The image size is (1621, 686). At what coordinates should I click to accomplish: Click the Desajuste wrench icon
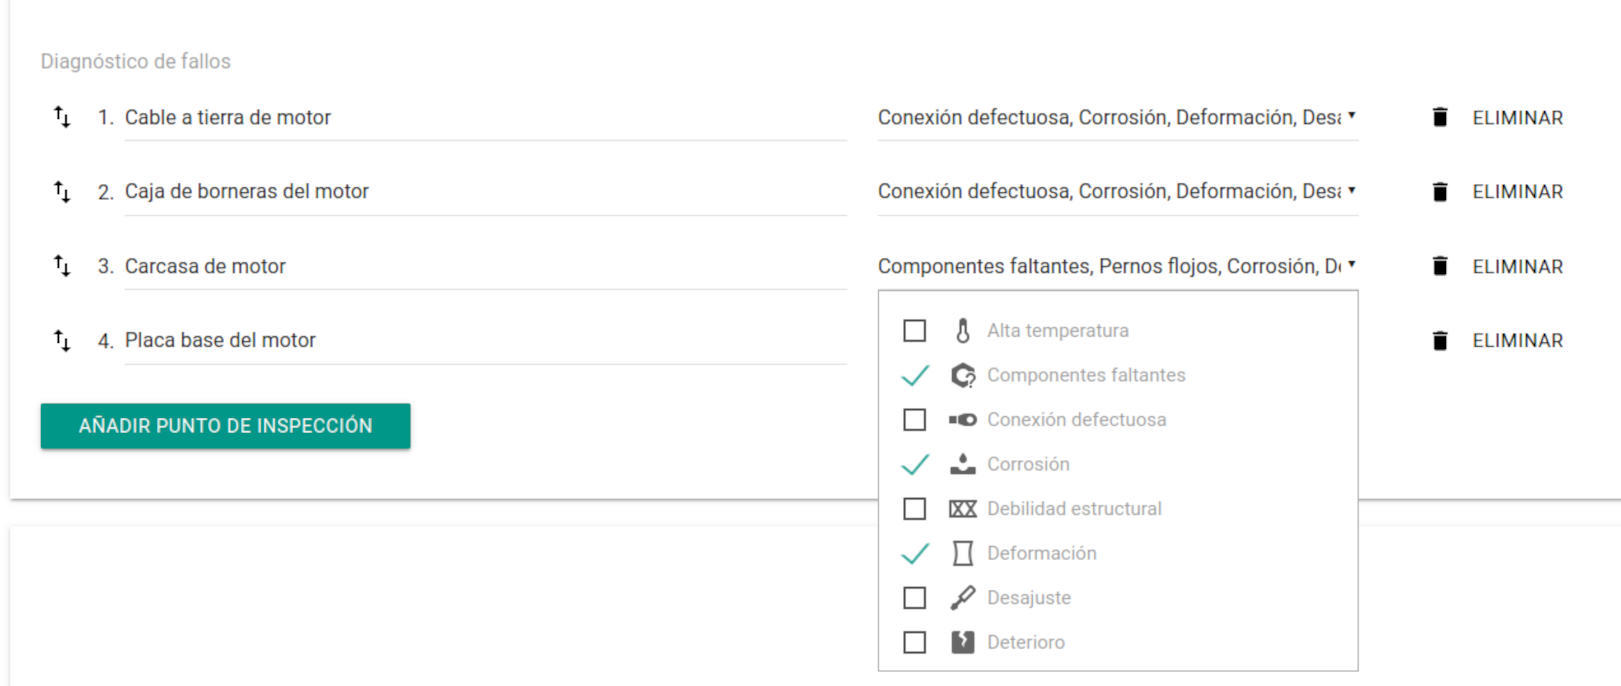(x=962, y=598)
